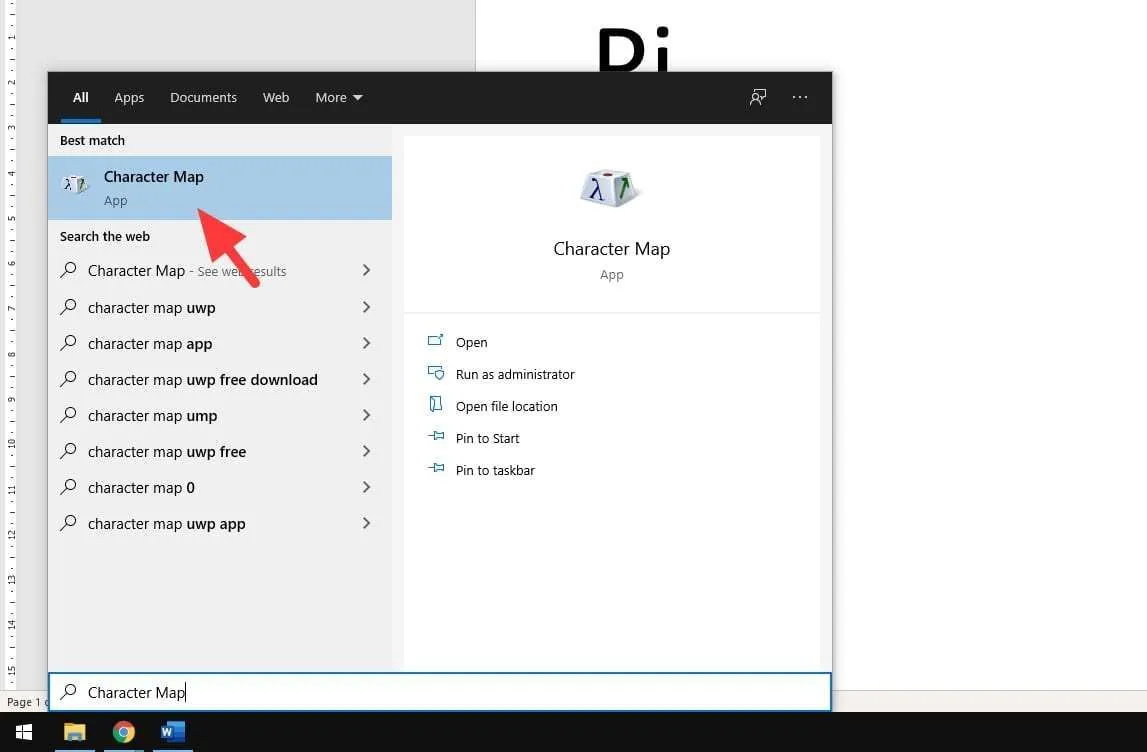This screenshot has width=1147, height=752.
Task: Choose Run as administrator
Action: click(515, 375)
